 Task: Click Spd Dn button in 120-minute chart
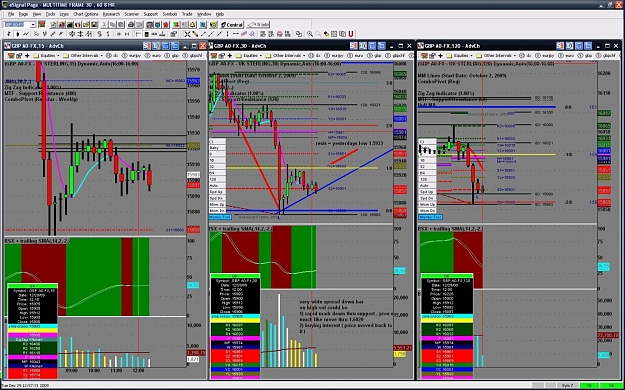427,198
